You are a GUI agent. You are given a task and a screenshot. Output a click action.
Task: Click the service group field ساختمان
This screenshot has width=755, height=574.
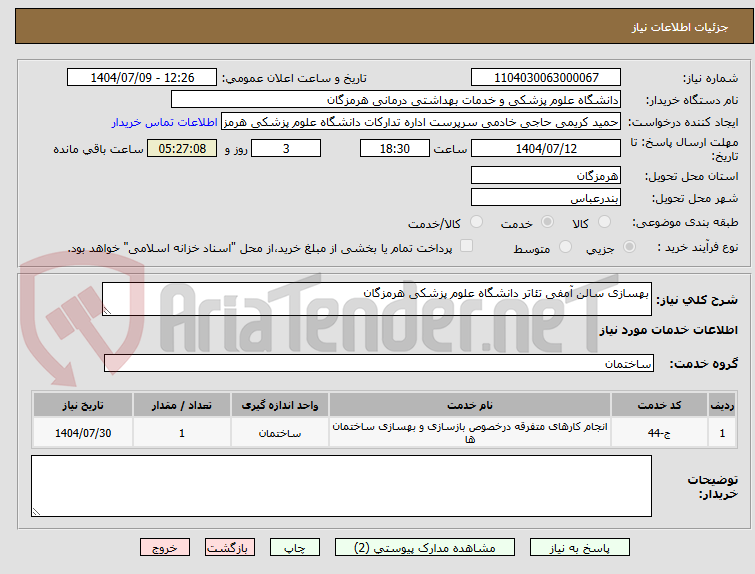(x=379, y=363)
